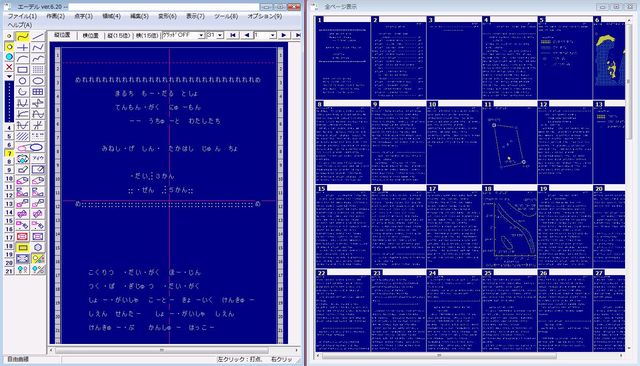The width and height of the screenshot is (640, 366).
Task: Open the 表示(7) menu
Action: 195,16
